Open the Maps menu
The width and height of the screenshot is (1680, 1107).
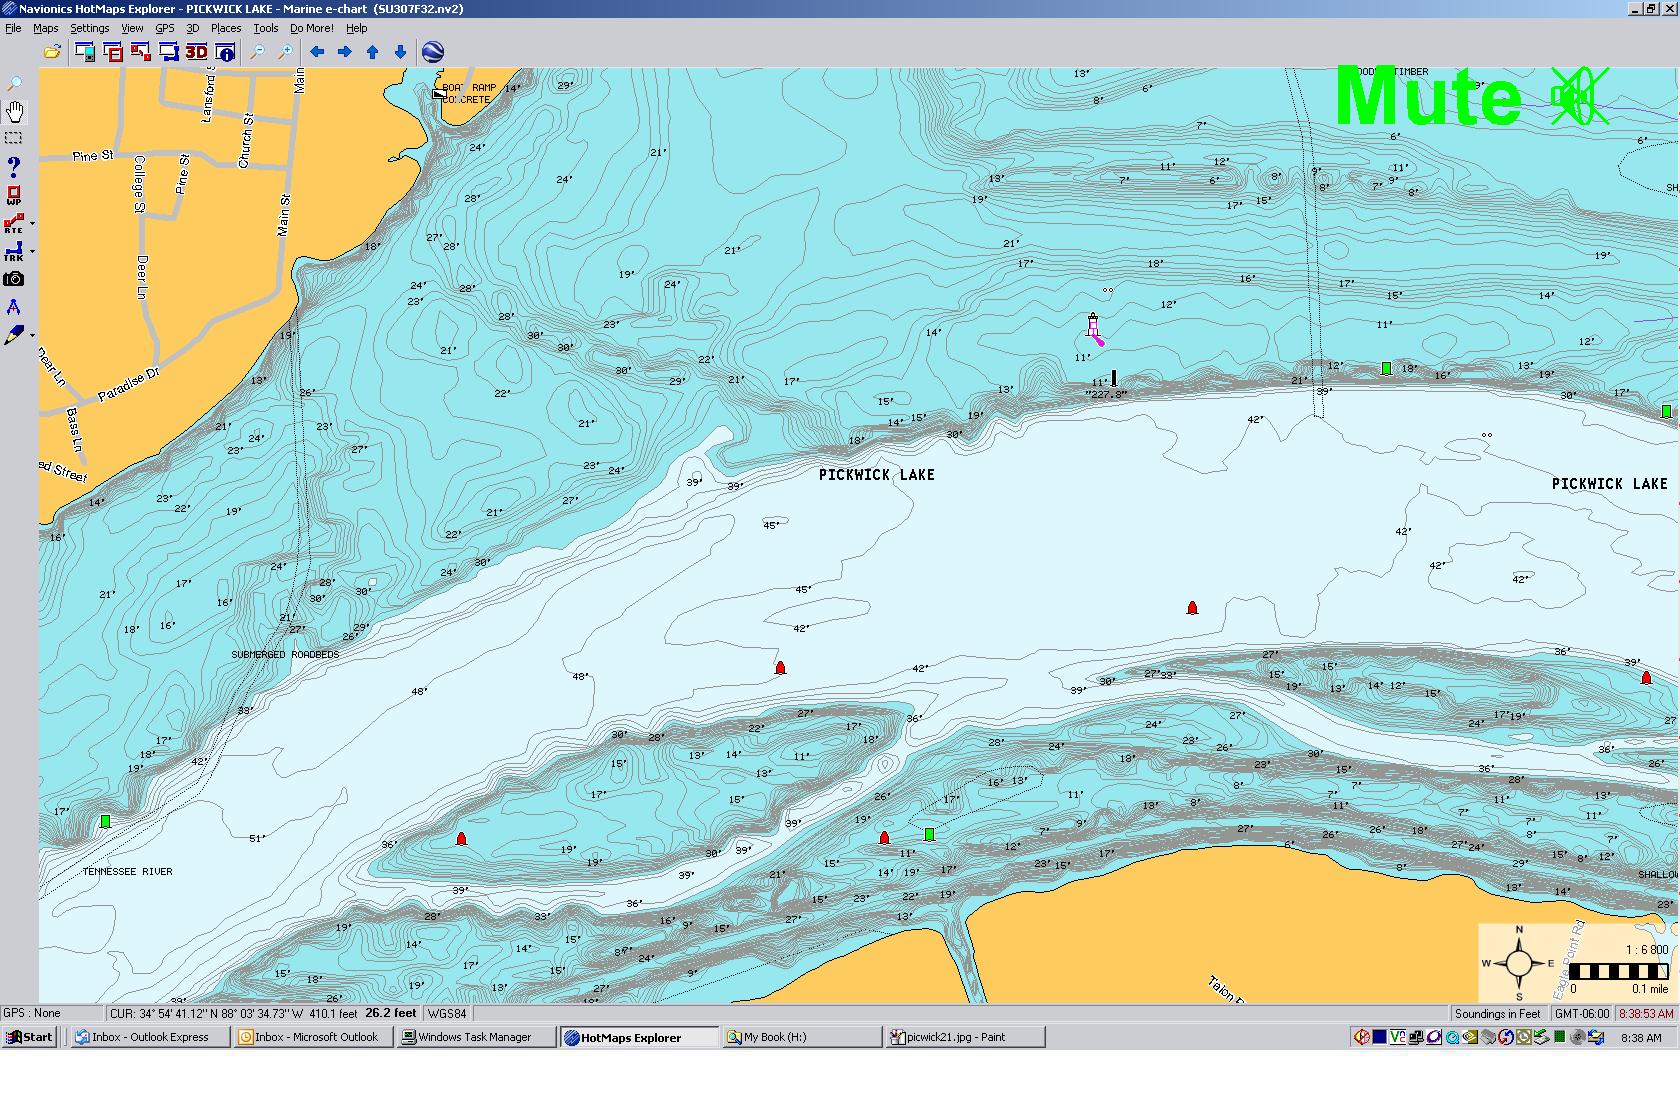click(x=46, y=28)
